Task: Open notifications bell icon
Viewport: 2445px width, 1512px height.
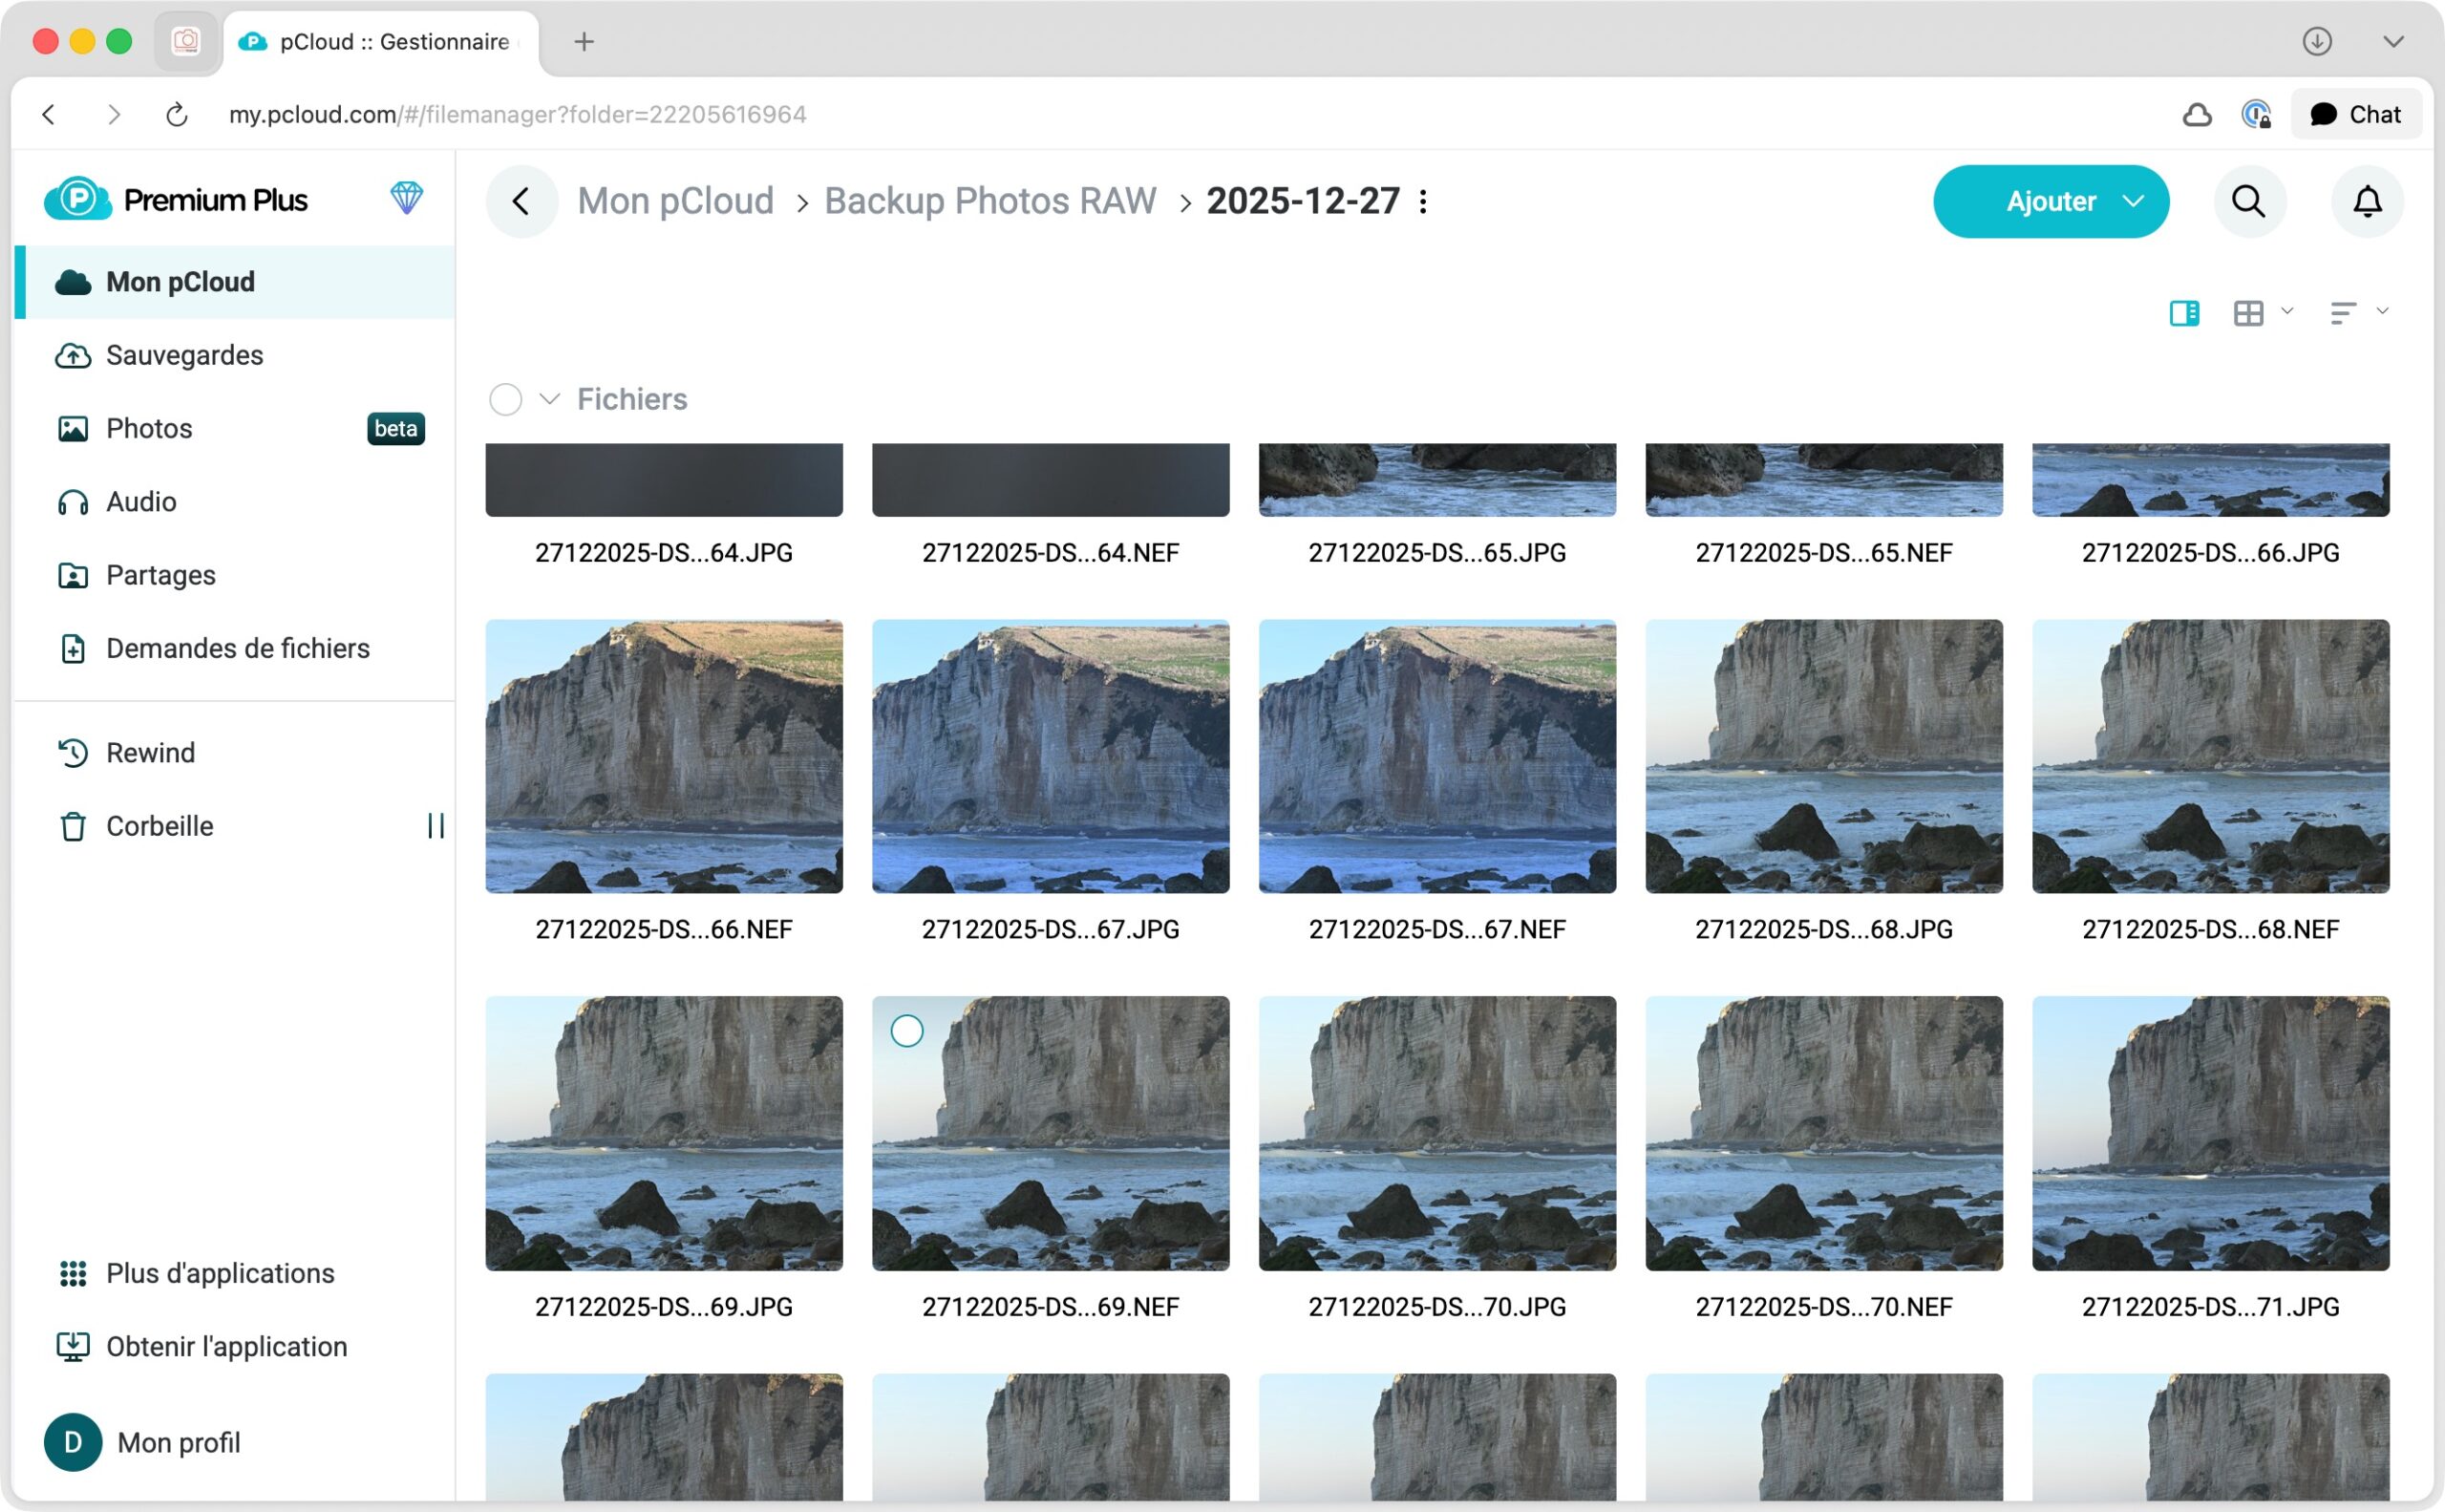Action: pos(2366,201)
